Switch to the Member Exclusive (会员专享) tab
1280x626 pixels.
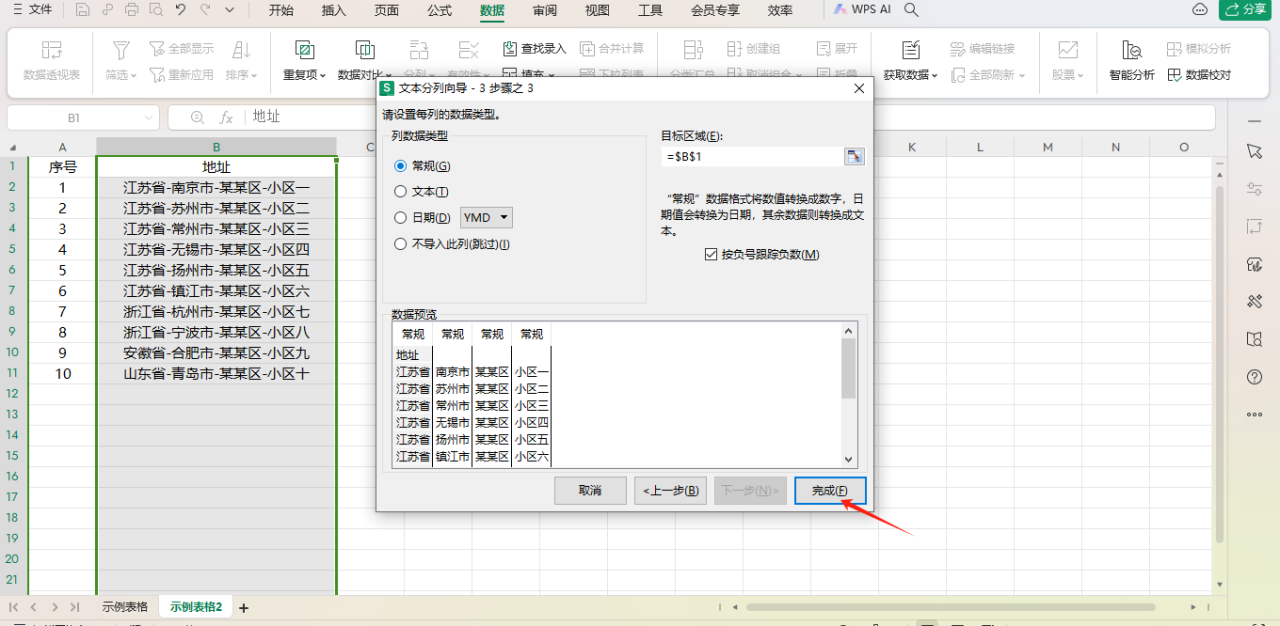click(715, 10)
